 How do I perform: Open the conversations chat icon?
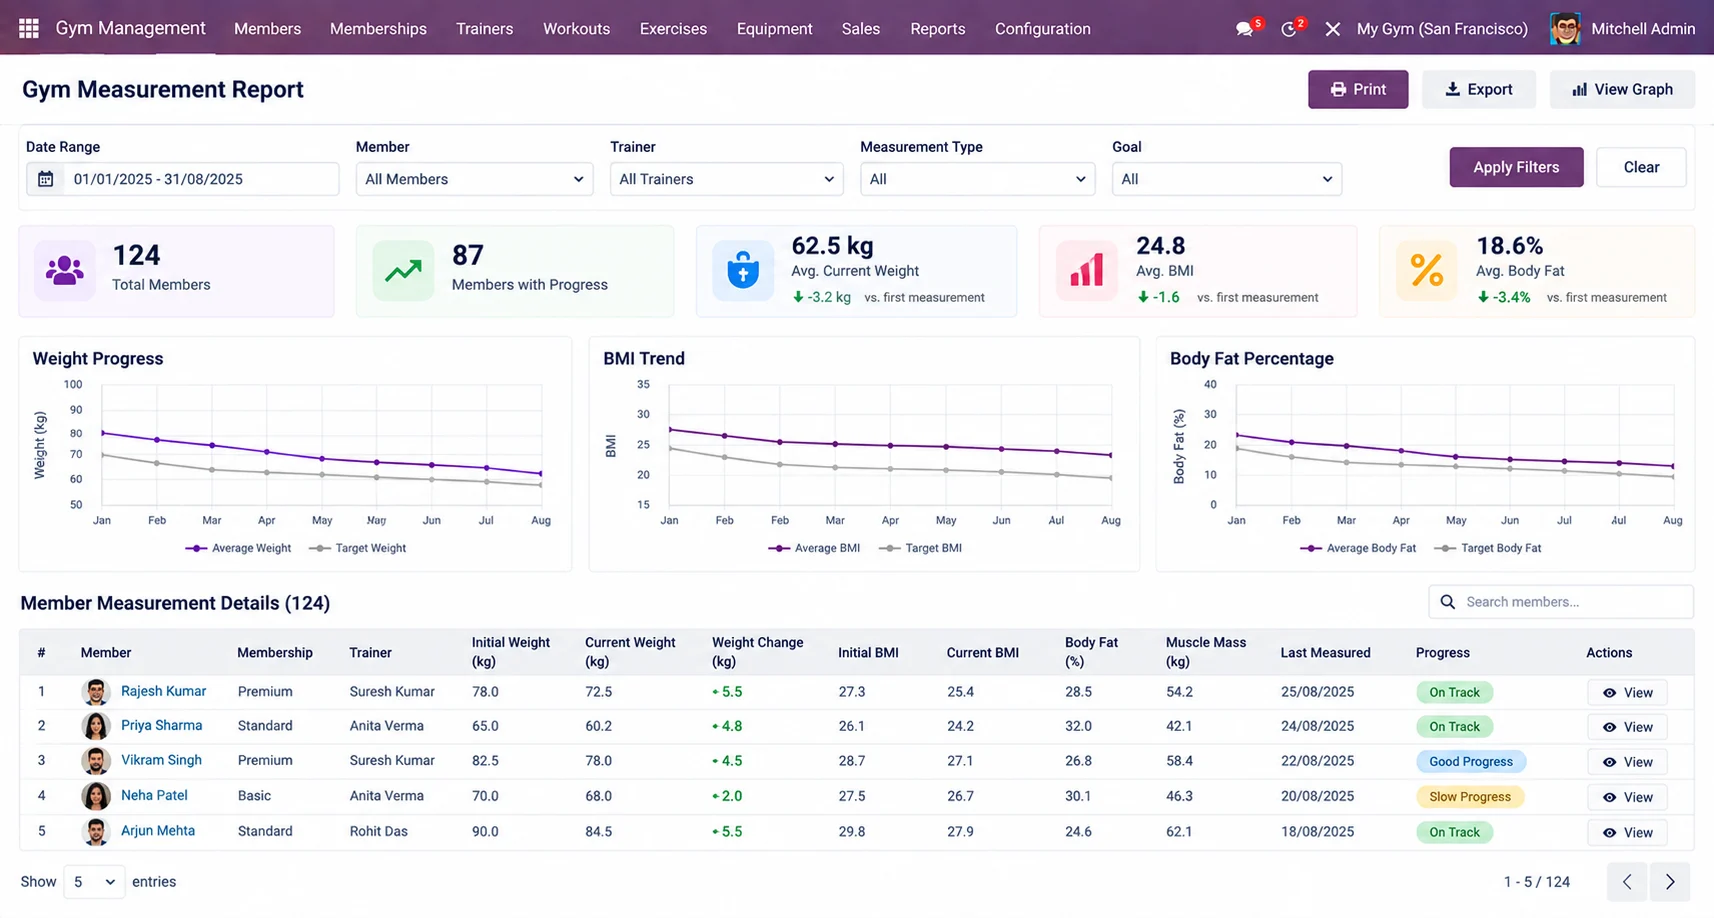tap(1244, 29)
